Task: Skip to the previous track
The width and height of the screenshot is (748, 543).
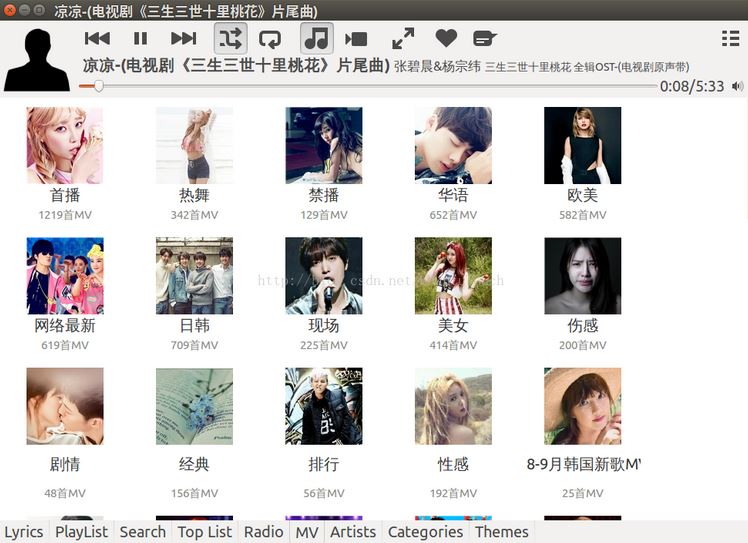Action: 97,38
